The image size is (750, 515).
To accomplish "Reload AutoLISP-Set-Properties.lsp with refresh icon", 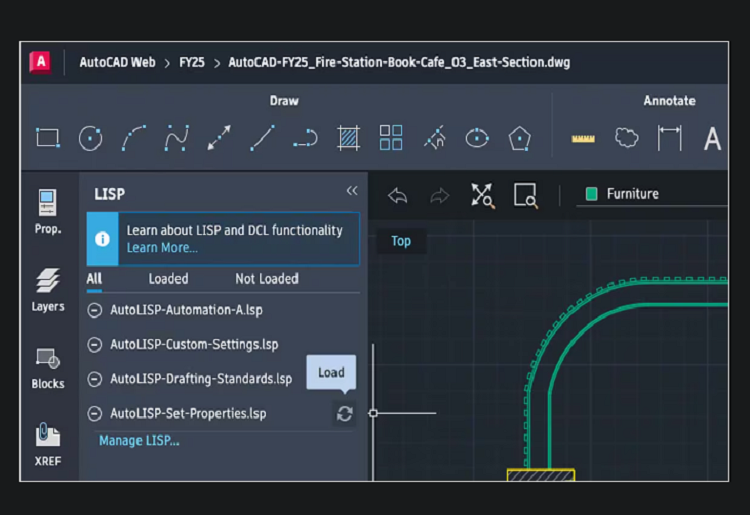I will pos(344,414).
